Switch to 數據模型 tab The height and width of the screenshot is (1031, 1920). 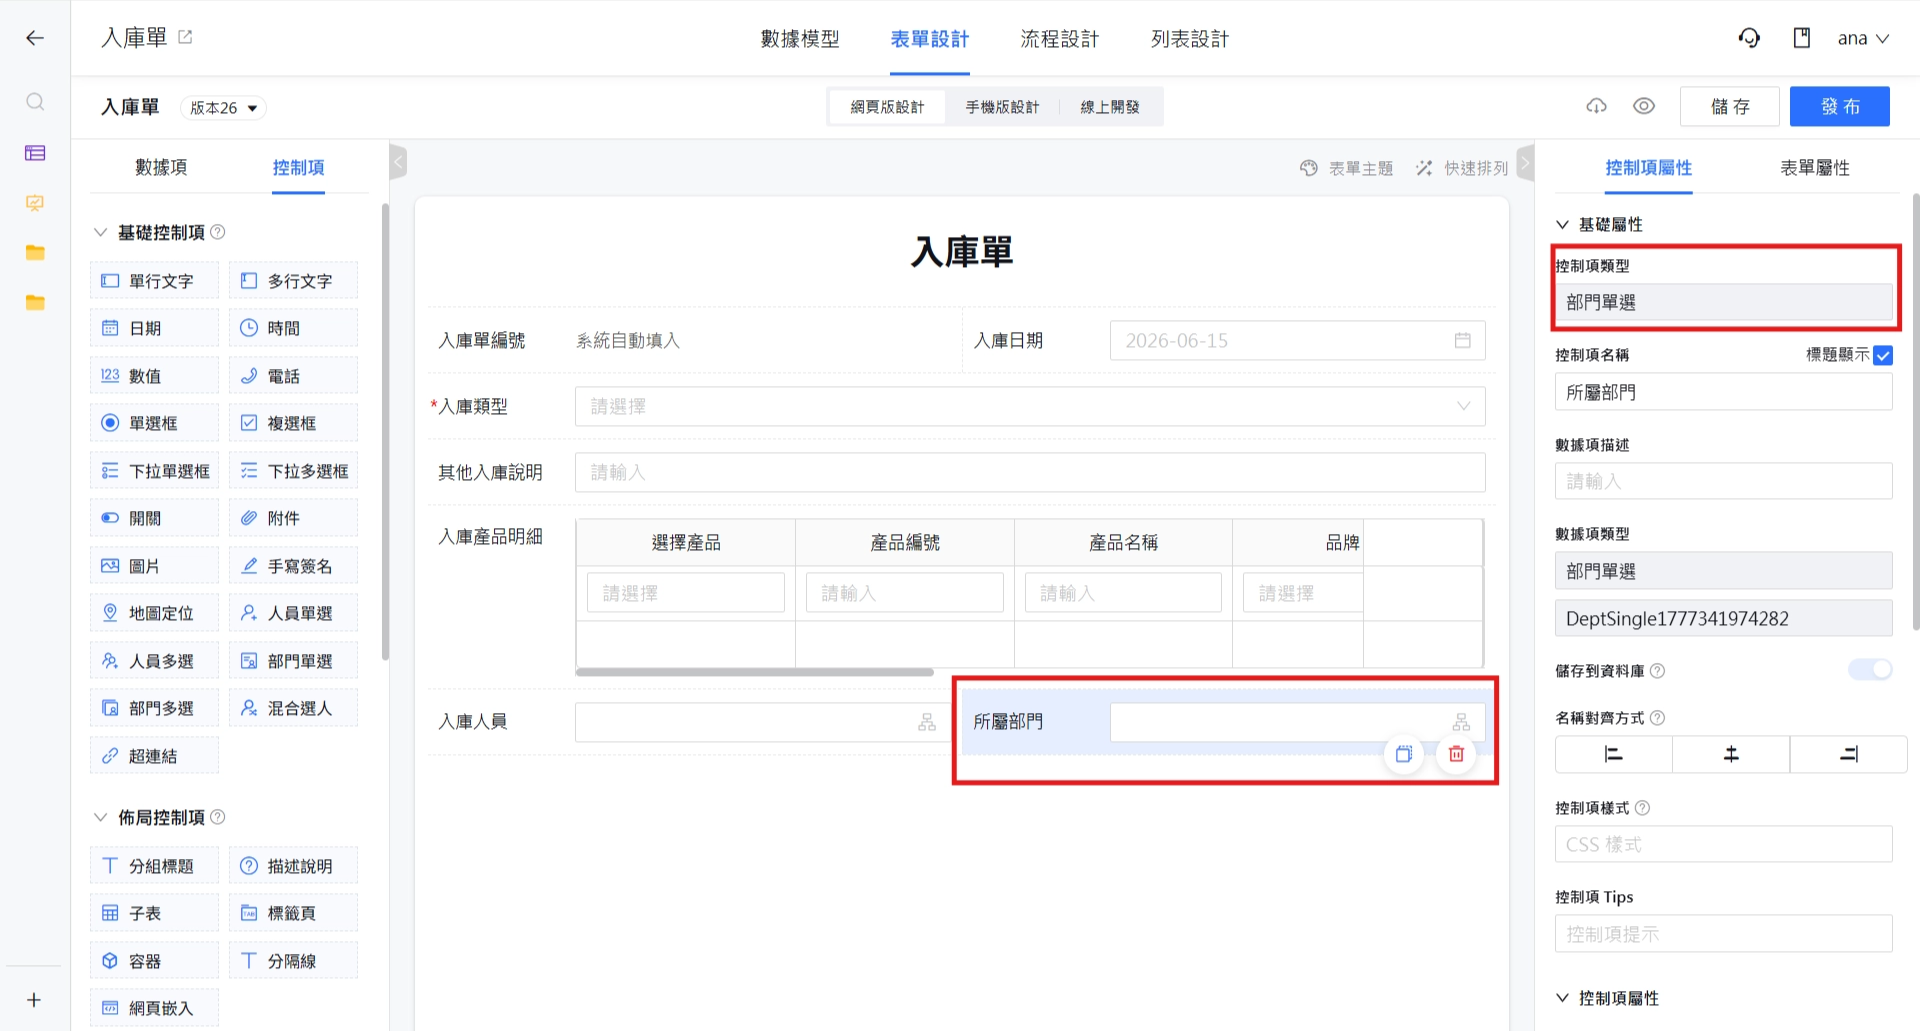point(800,39)
